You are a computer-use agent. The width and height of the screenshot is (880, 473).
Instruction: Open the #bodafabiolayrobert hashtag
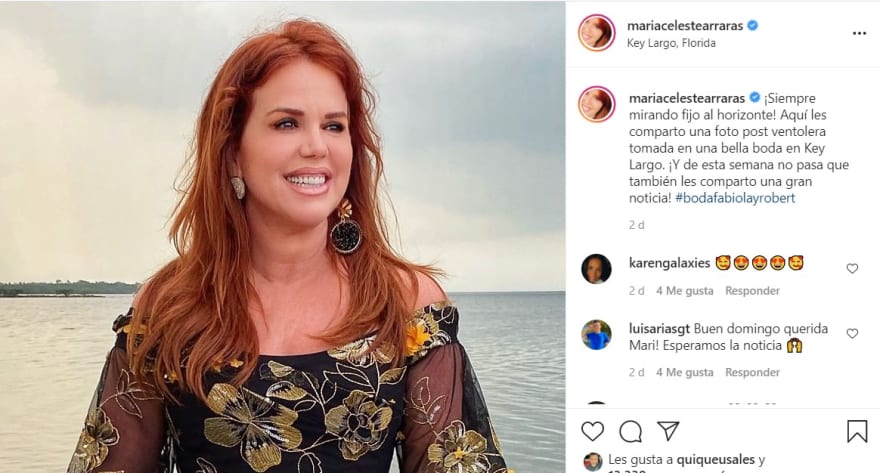[738, 198]
